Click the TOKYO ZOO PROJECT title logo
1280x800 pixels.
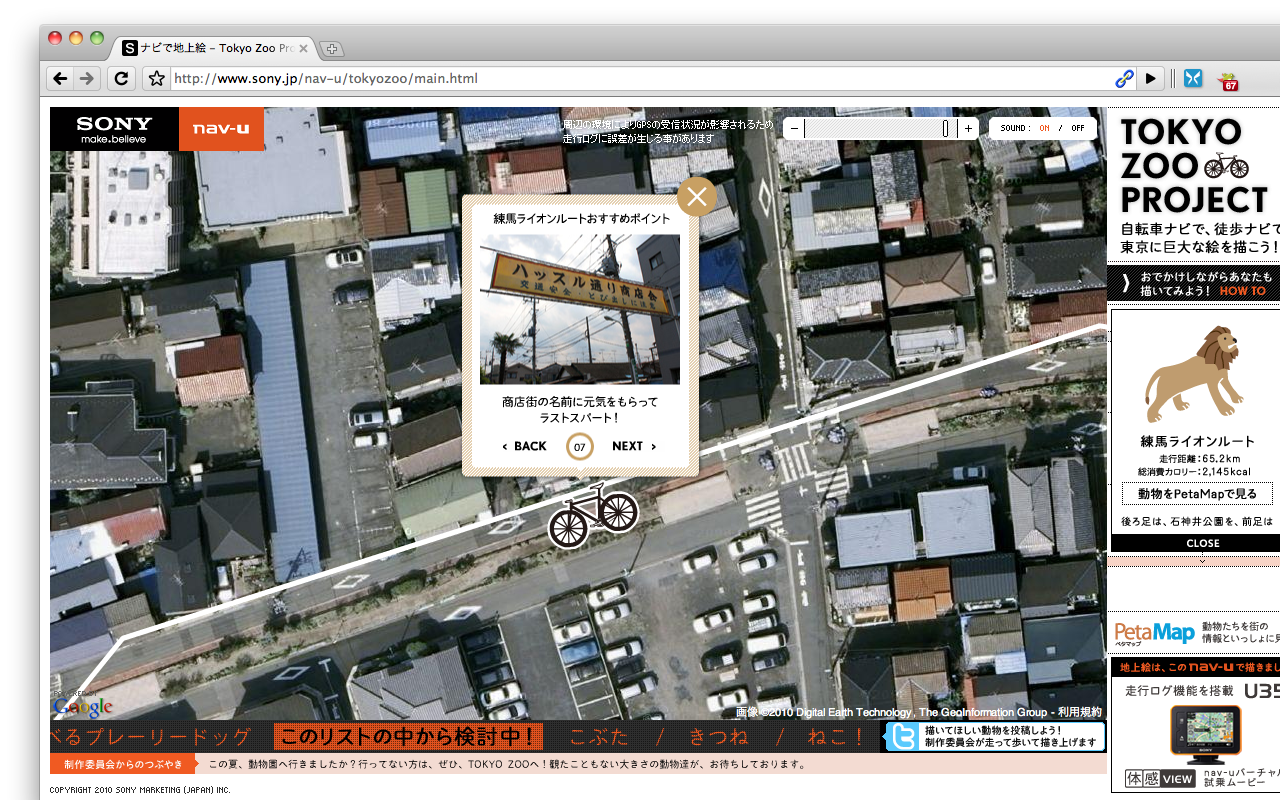[x=1195, y=164]
